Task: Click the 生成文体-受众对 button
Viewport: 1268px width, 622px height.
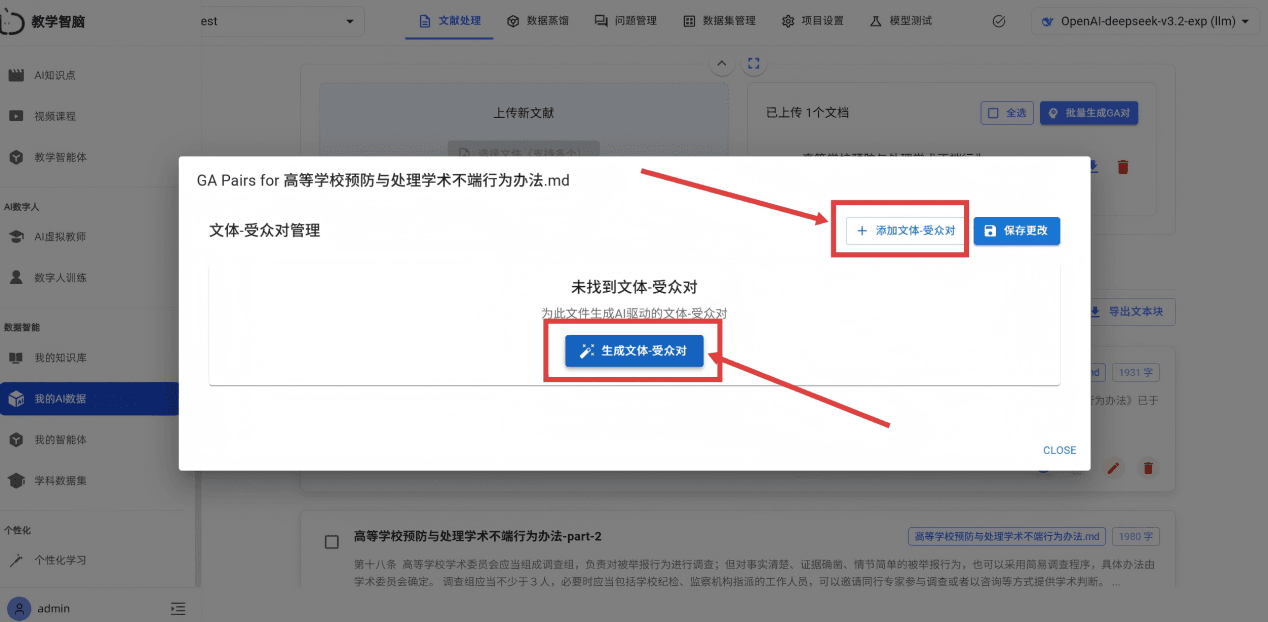Action: 633,351
